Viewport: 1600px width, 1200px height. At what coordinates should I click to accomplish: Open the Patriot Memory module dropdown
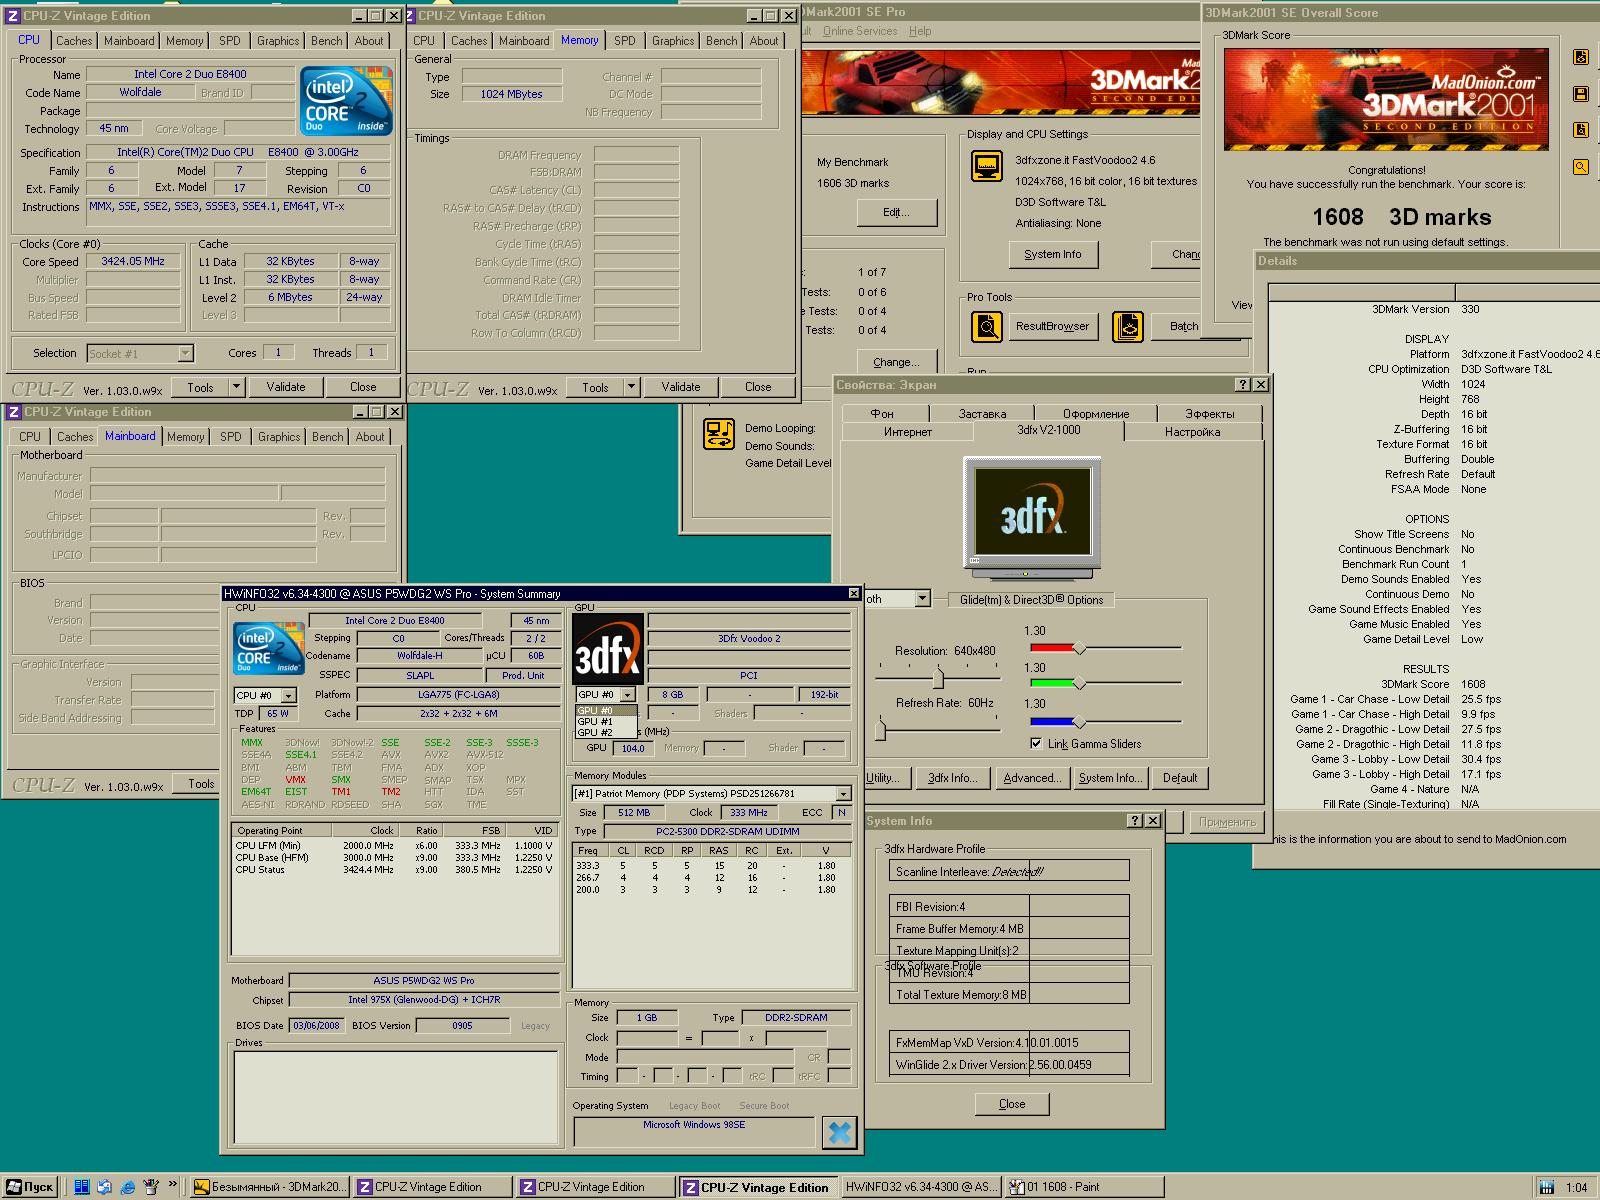coord(843,794)
